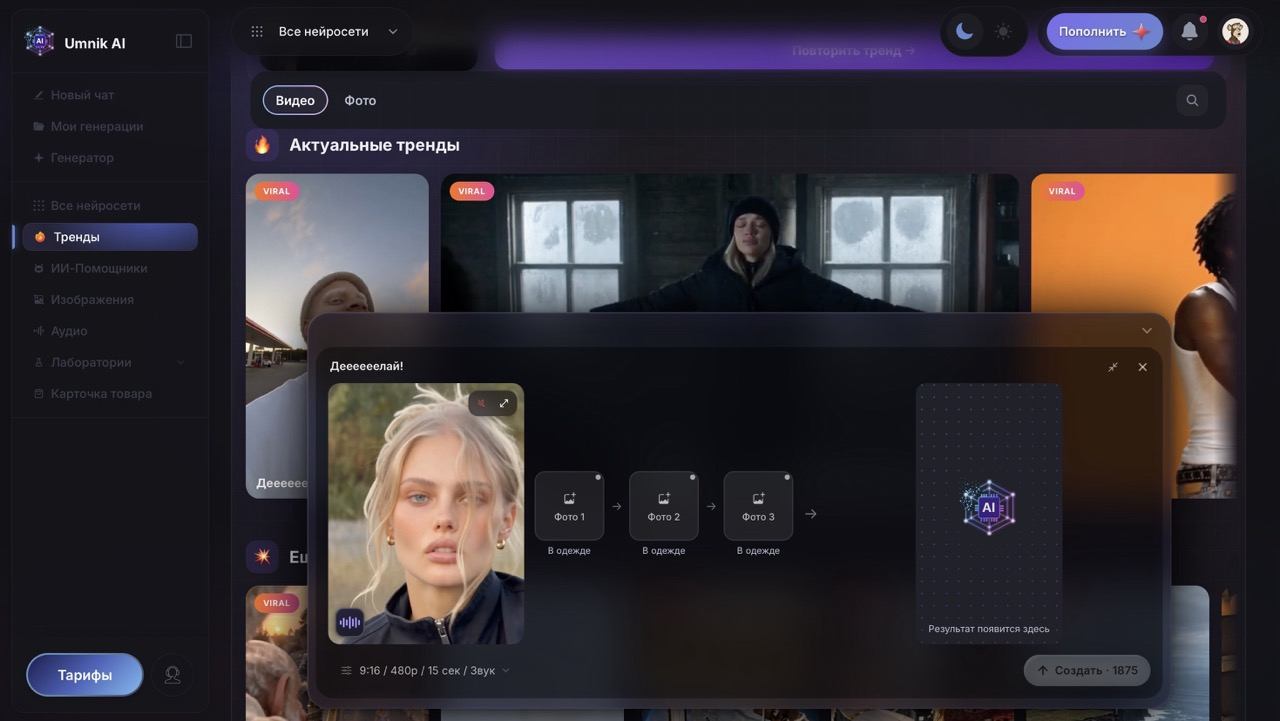1280x721 pixels.
Task: Click the Пополнить button
Action: 1104,31
